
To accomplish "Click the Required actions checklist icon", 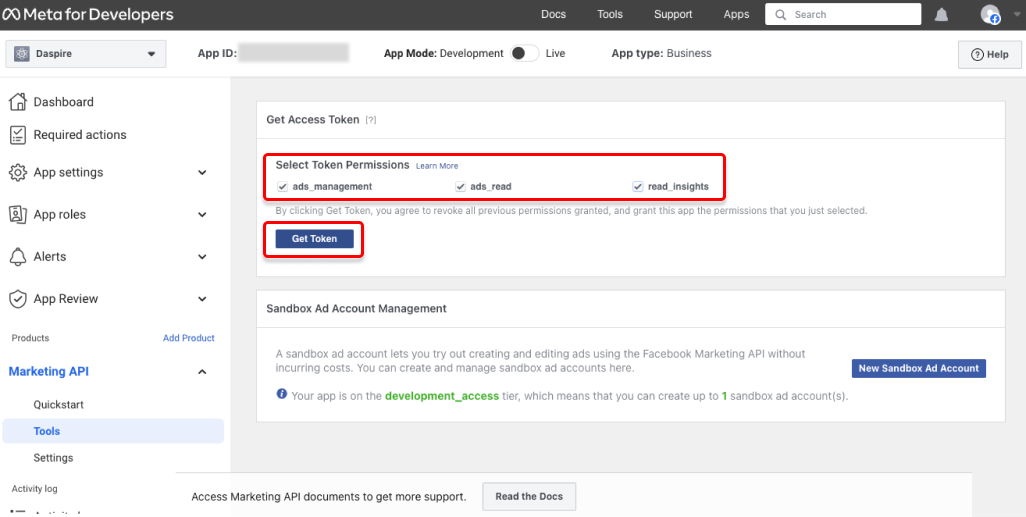I will [17, 135].
